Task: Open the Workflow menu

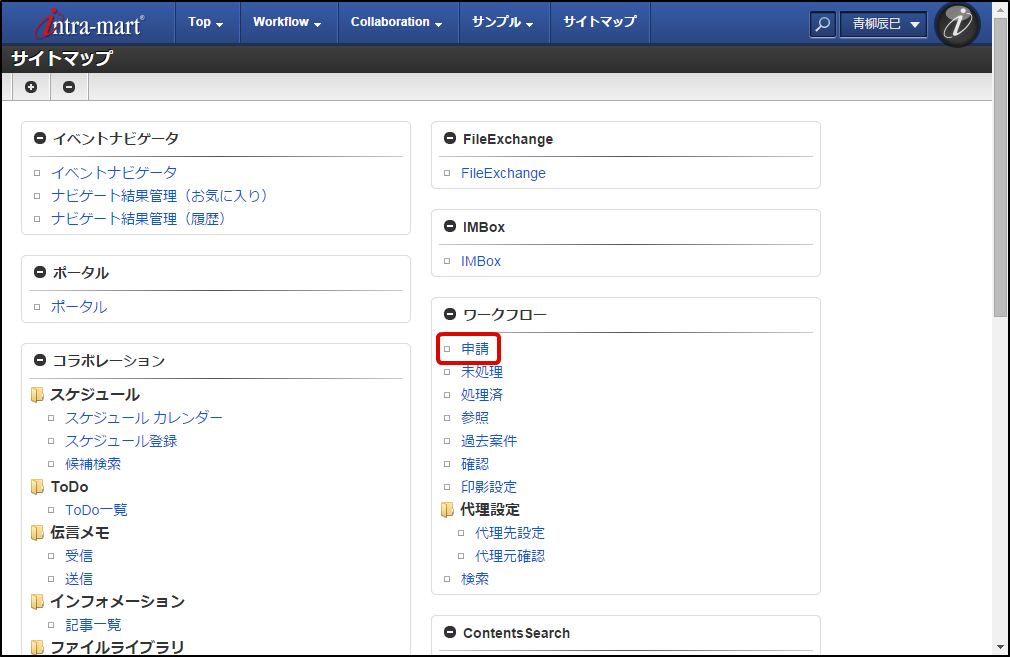Action: coord(287,22)
